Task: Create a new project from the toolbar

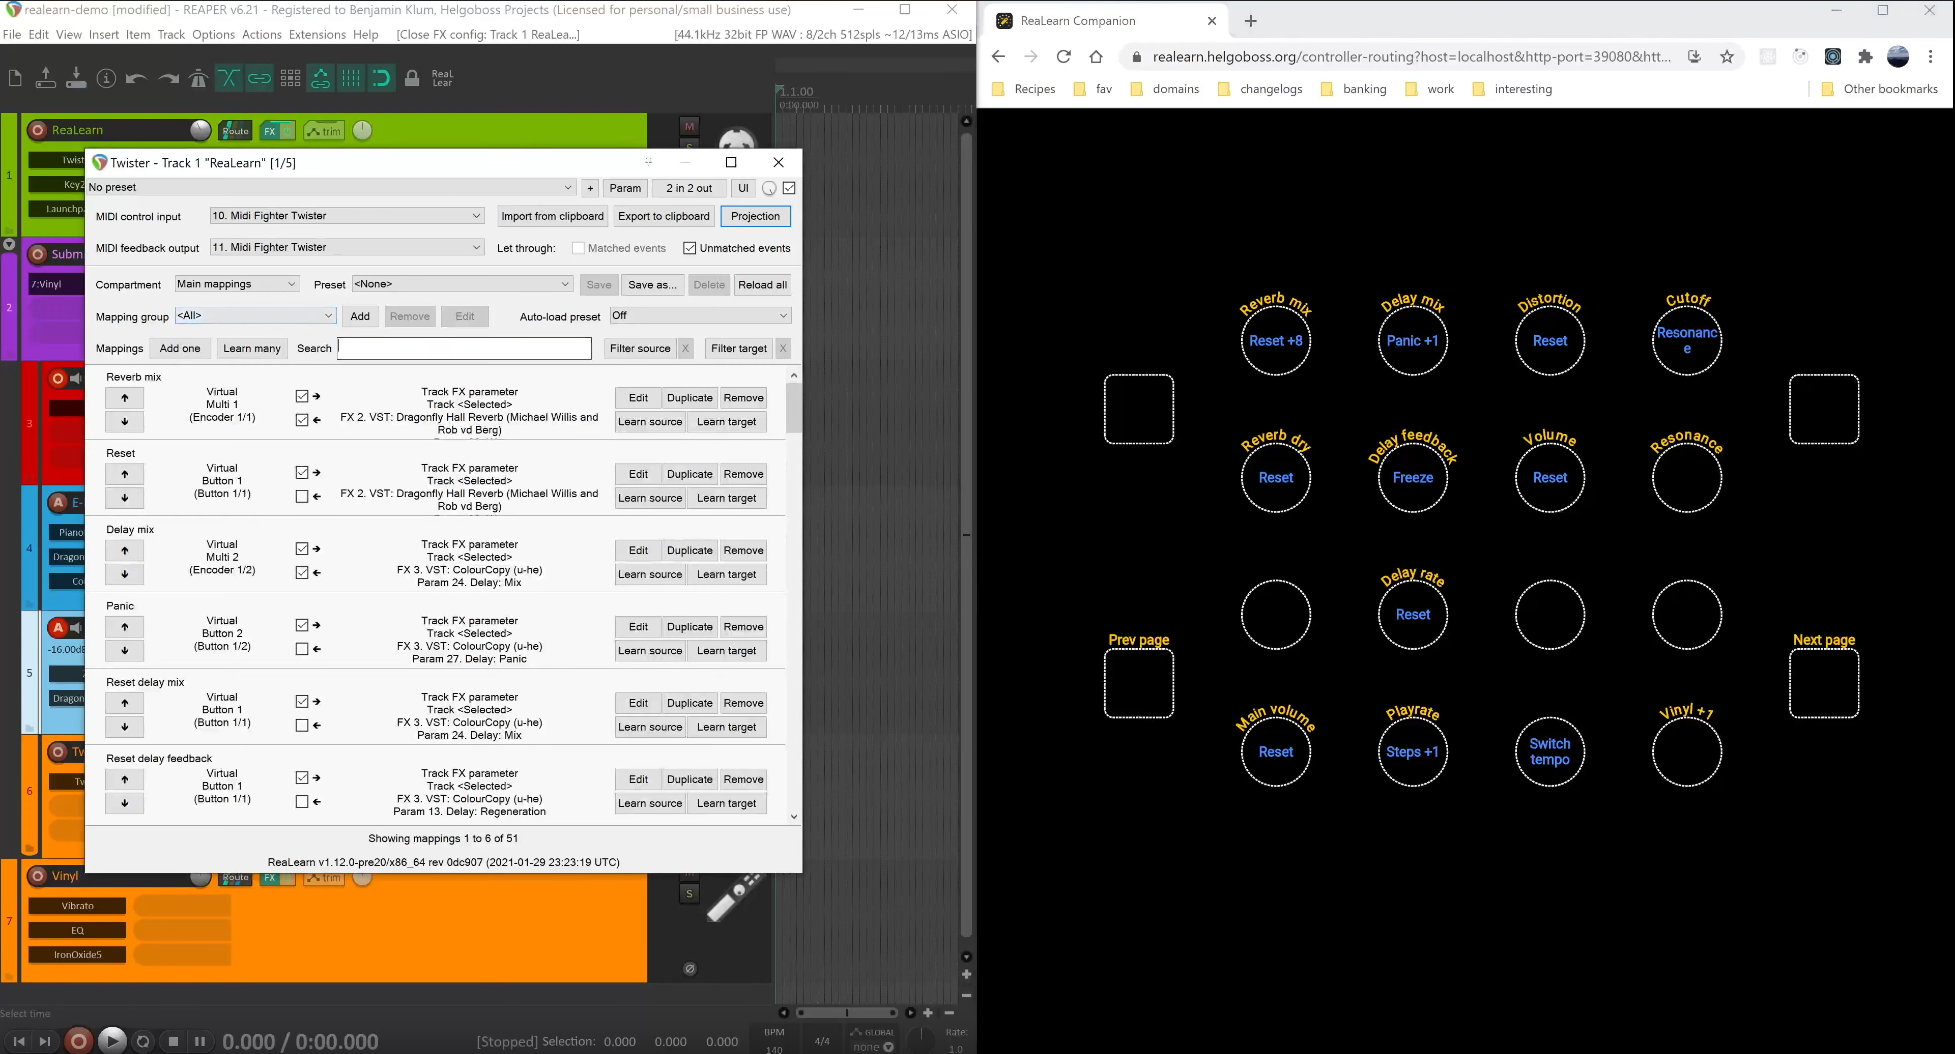Action: pyautogui.click(x=15, y=78)
